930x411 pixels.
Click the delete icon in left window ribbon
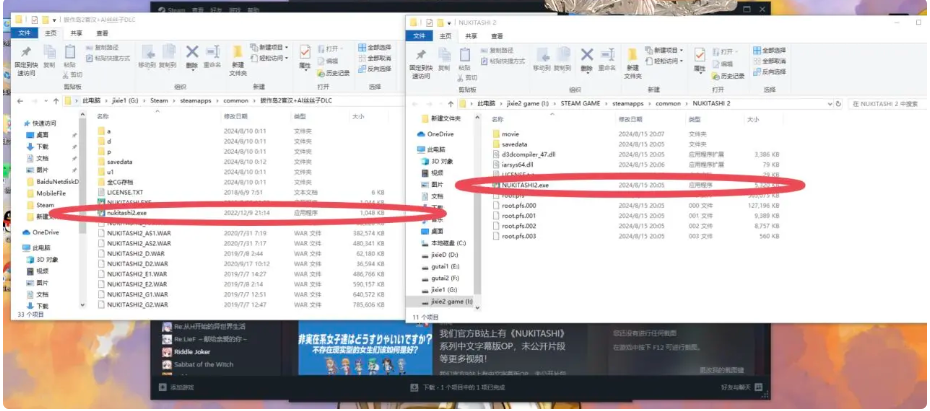point(193,56)
